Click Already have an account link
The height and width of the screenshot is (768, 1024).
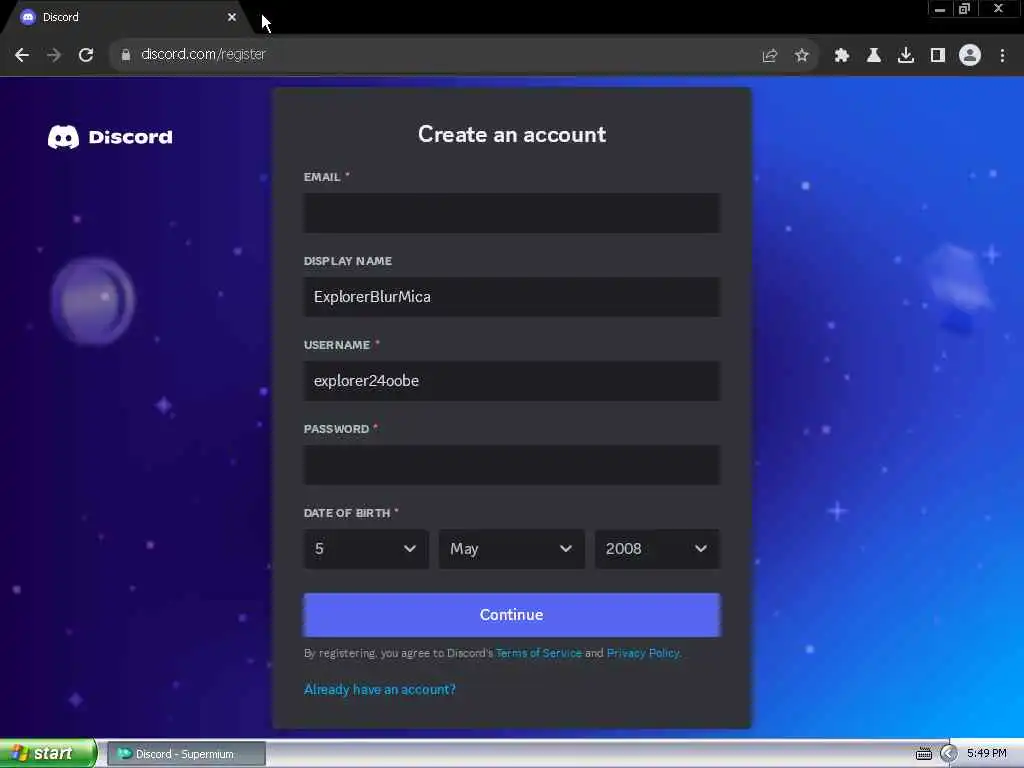click(379, 690)
